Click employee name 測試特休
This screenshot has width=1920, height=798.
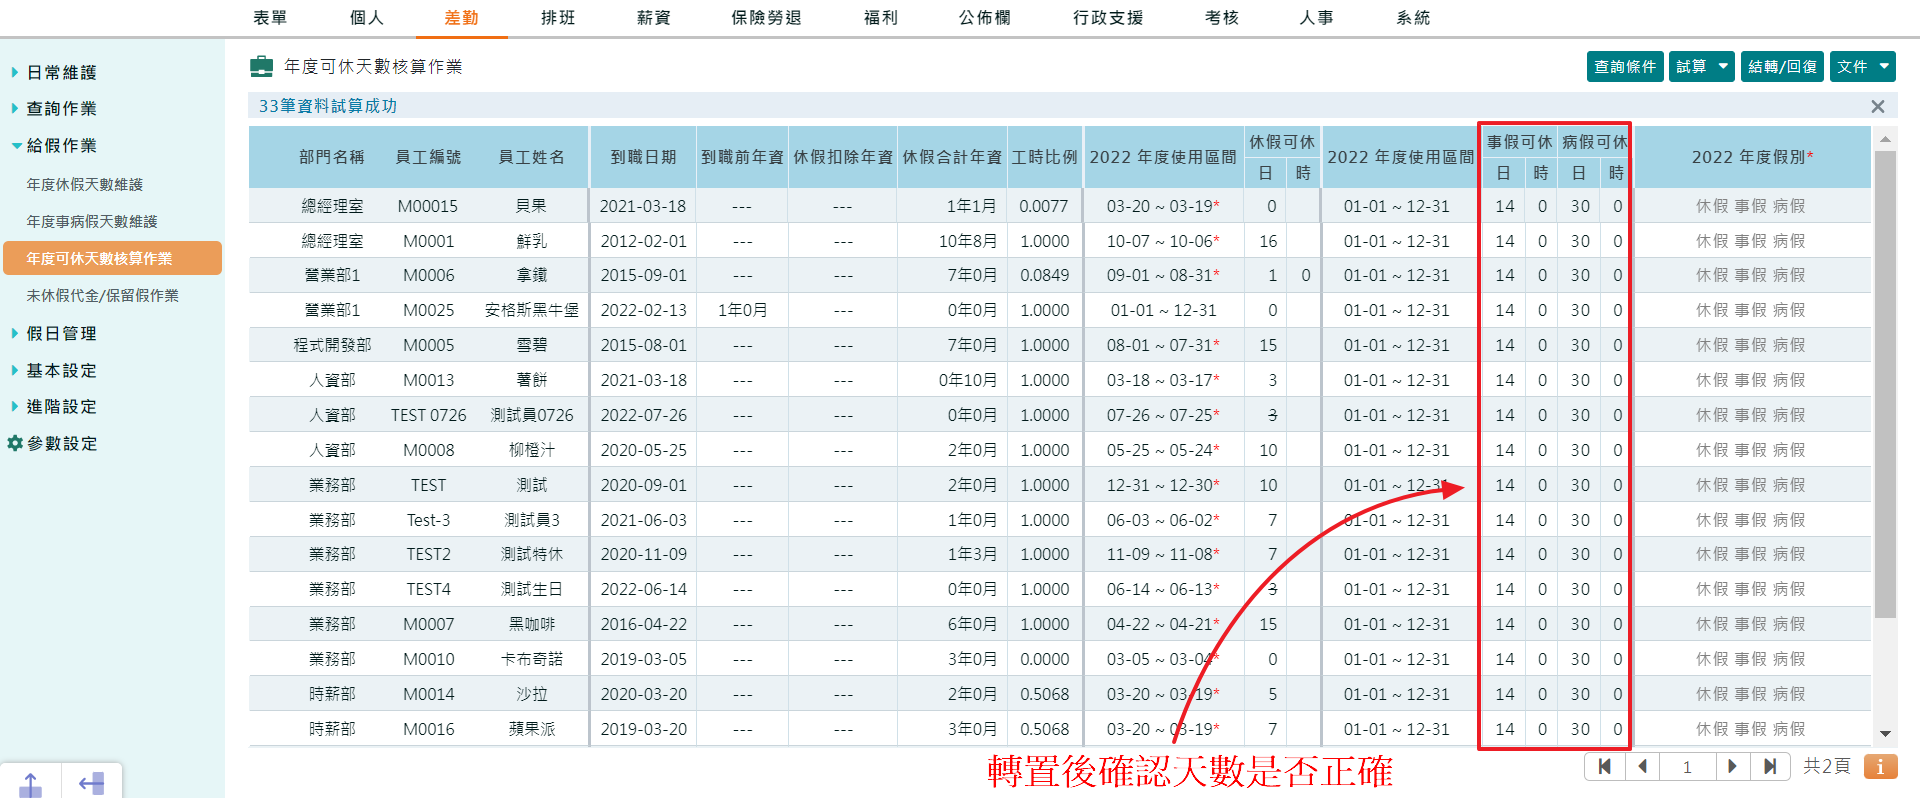coord(532,554)
